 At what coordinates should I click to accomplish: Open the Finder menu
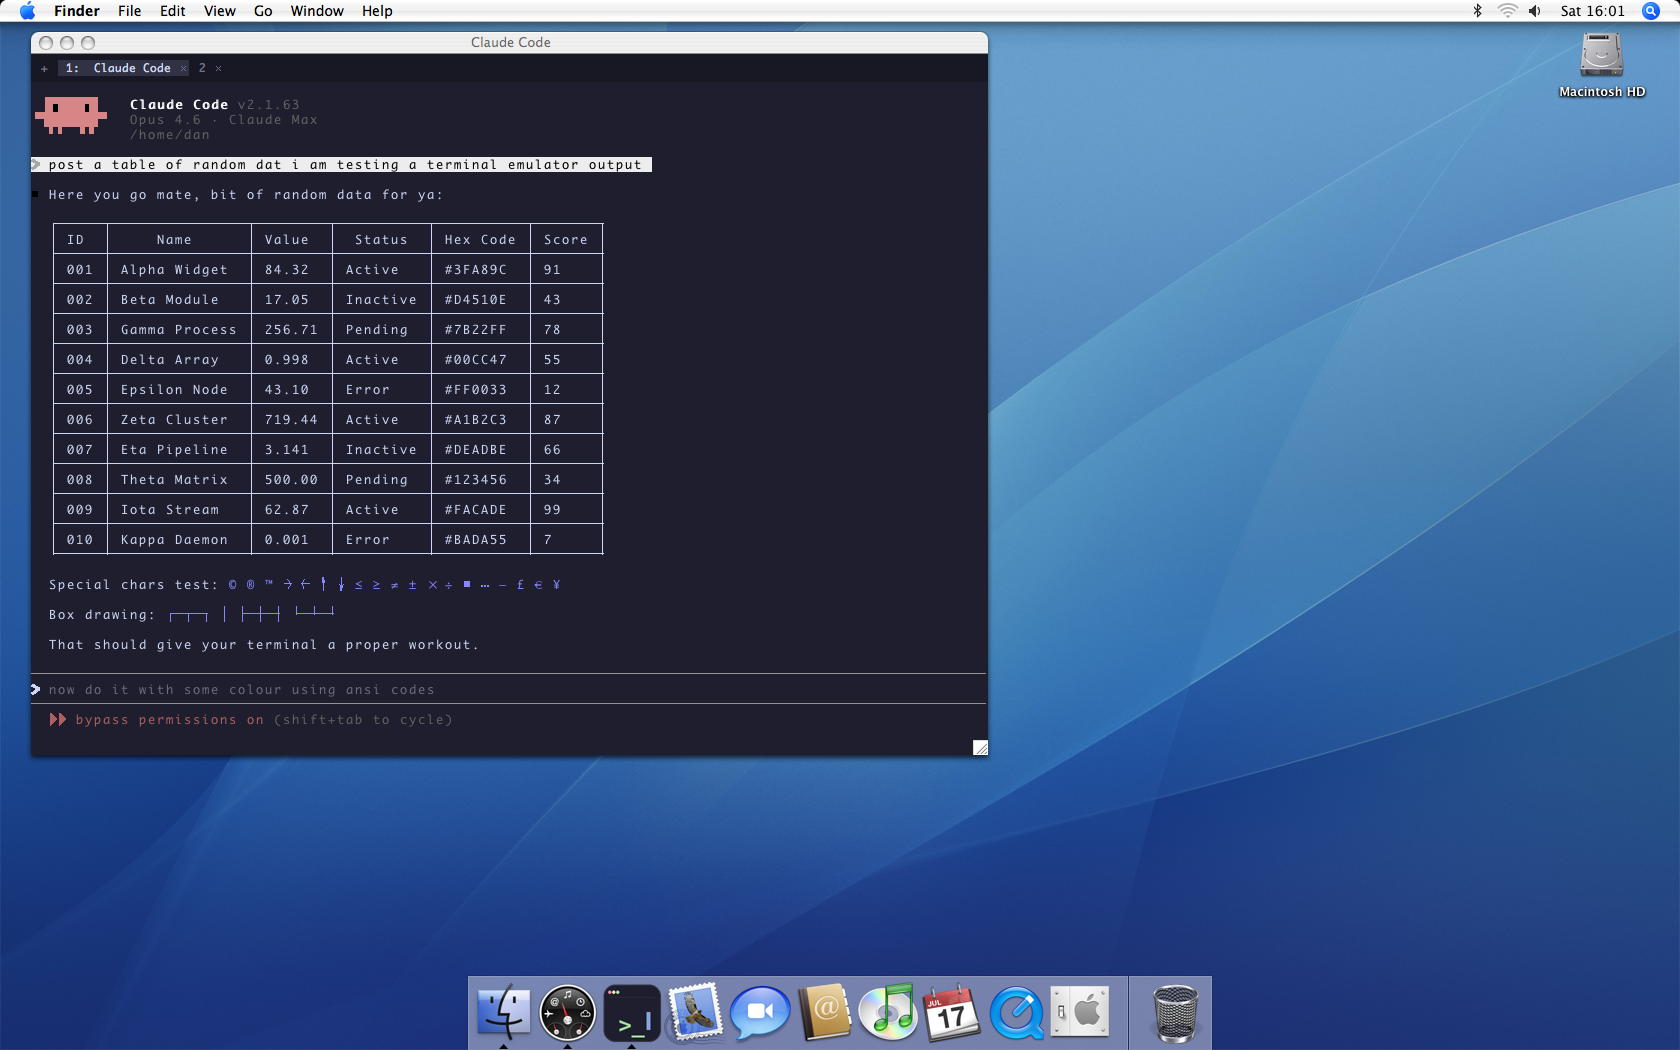[77, 11]
